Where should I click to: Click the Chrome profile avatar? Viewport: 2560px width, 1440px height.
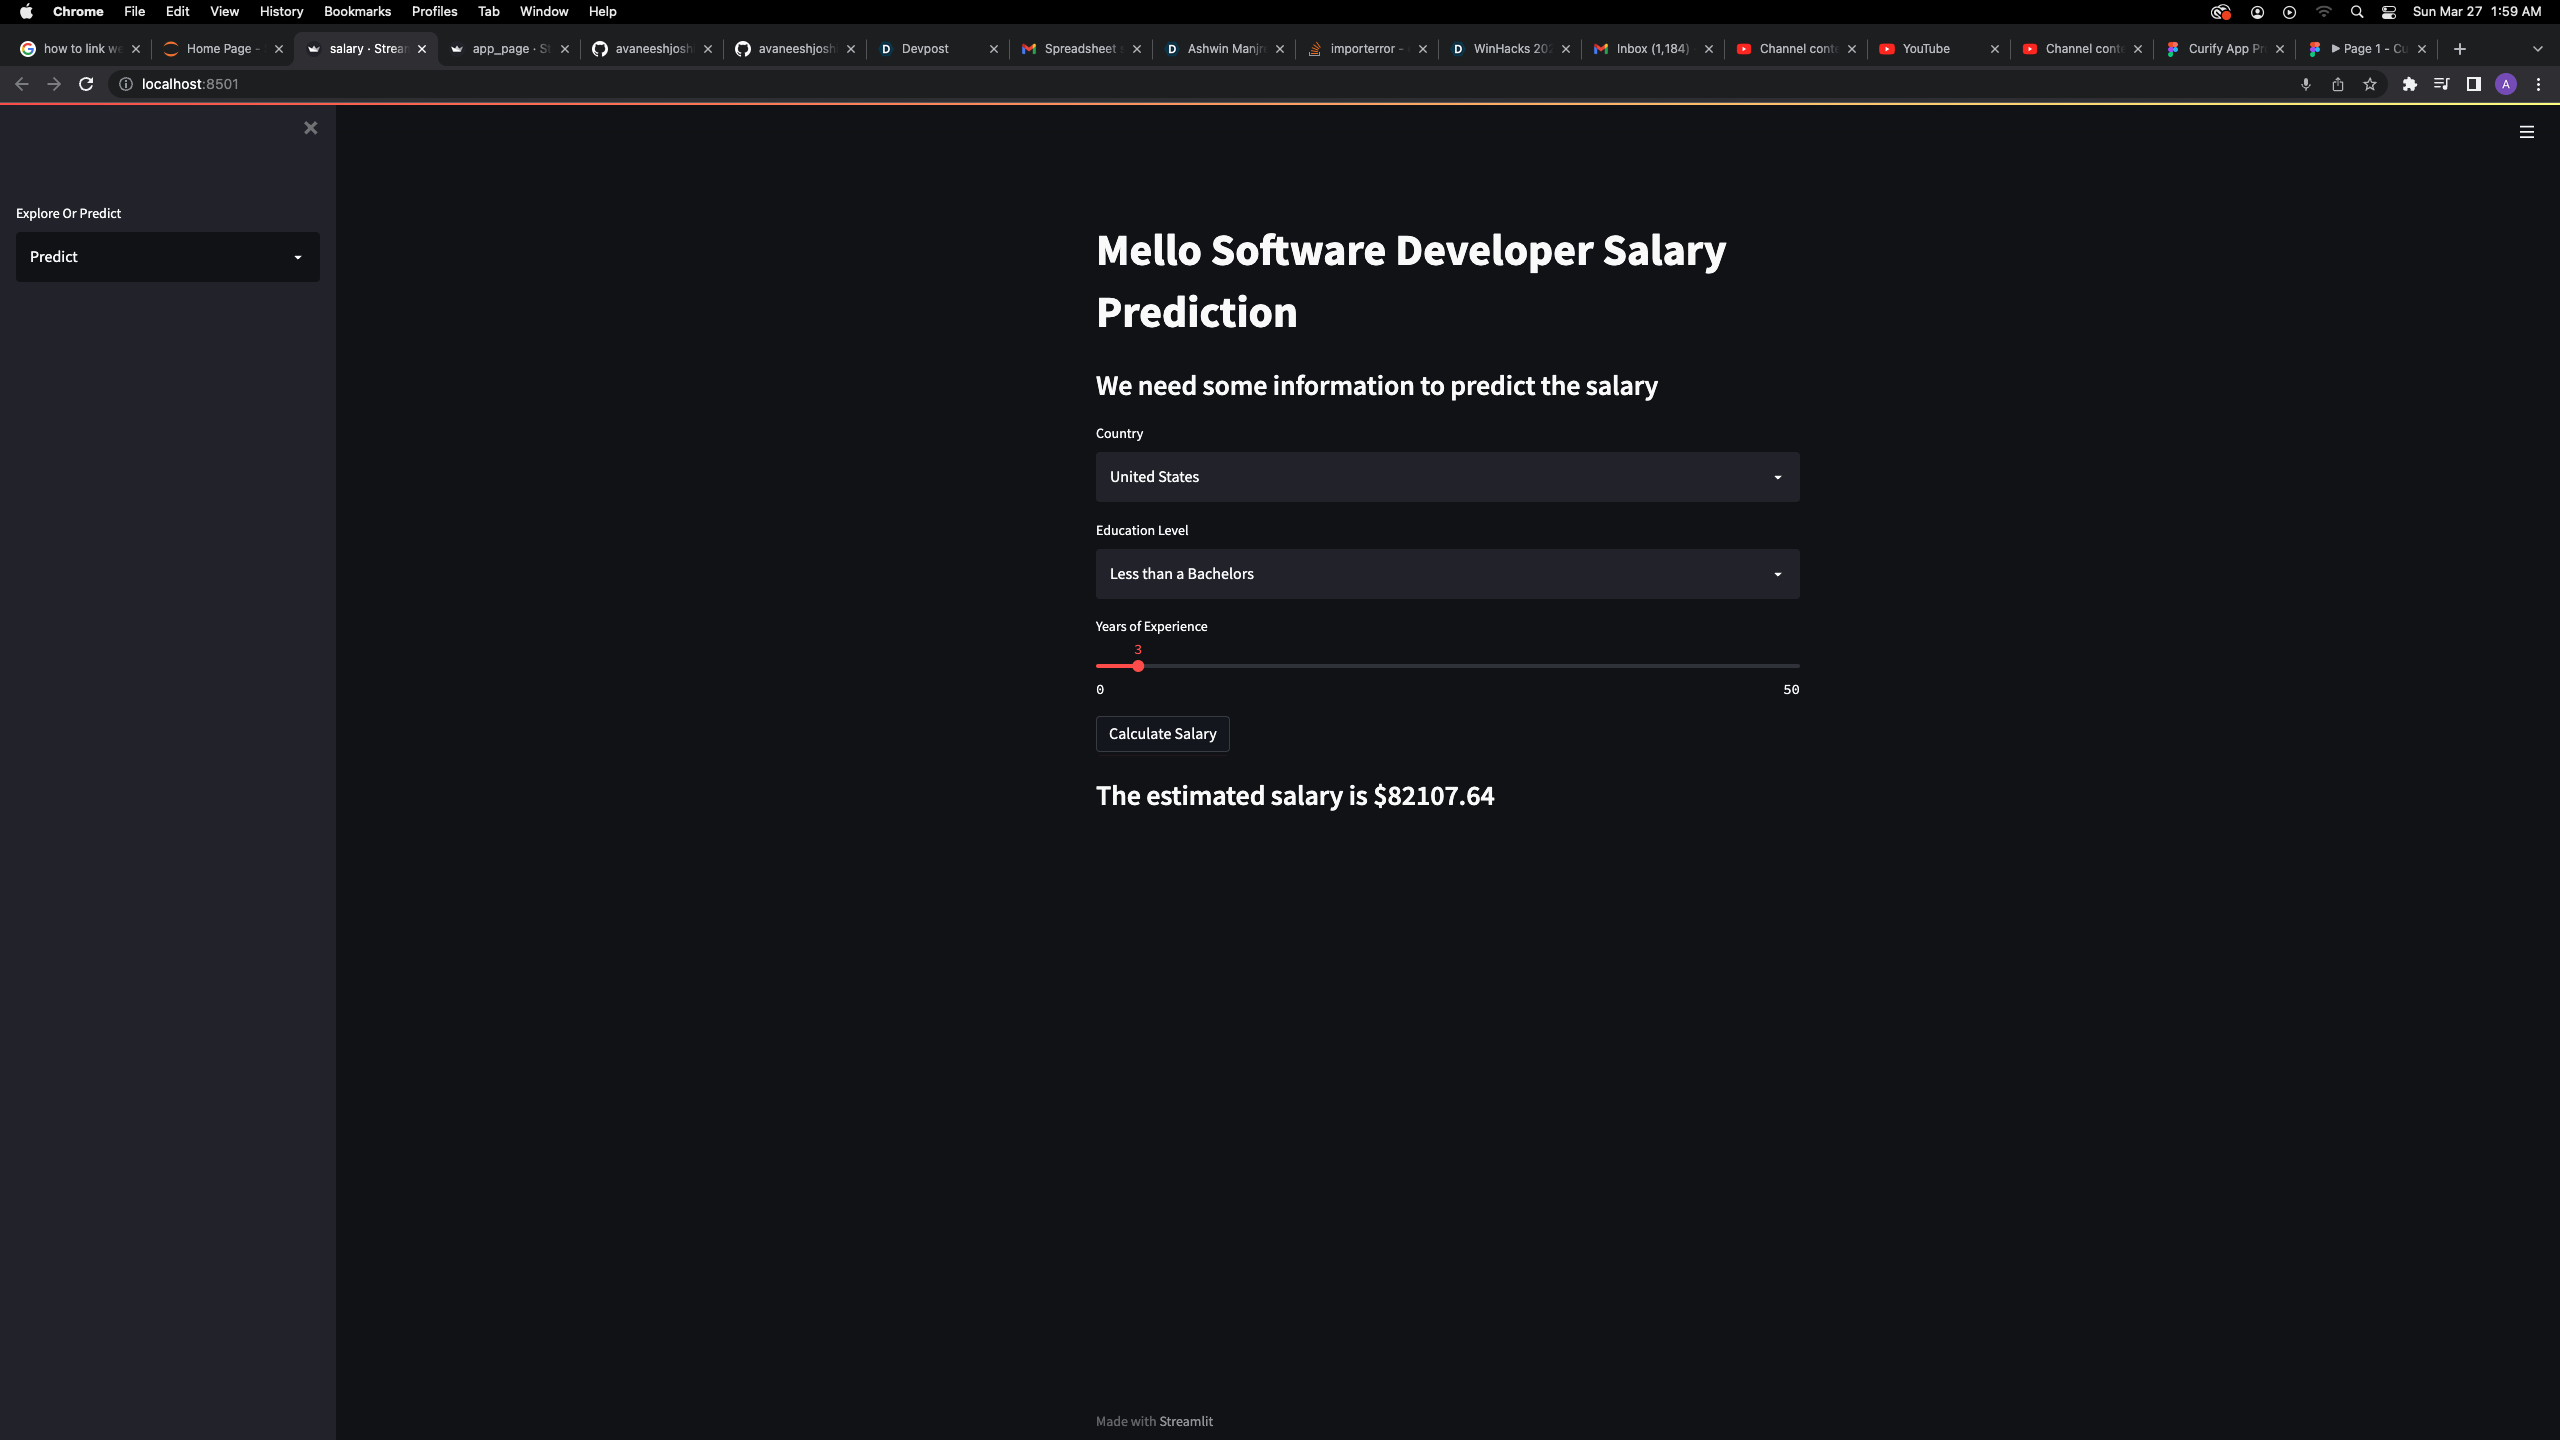(x=2505, y=84)
